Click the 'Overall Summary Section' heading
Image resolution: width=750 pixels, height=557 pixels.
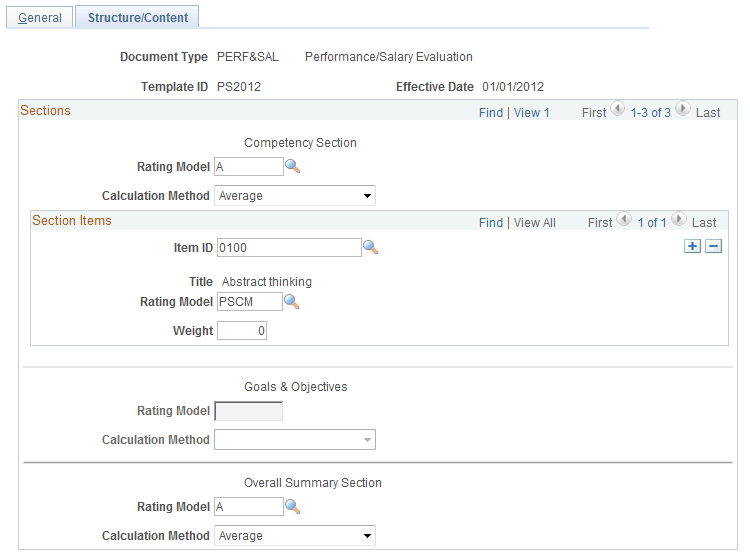pyautogui.click(x=313, y=483)
